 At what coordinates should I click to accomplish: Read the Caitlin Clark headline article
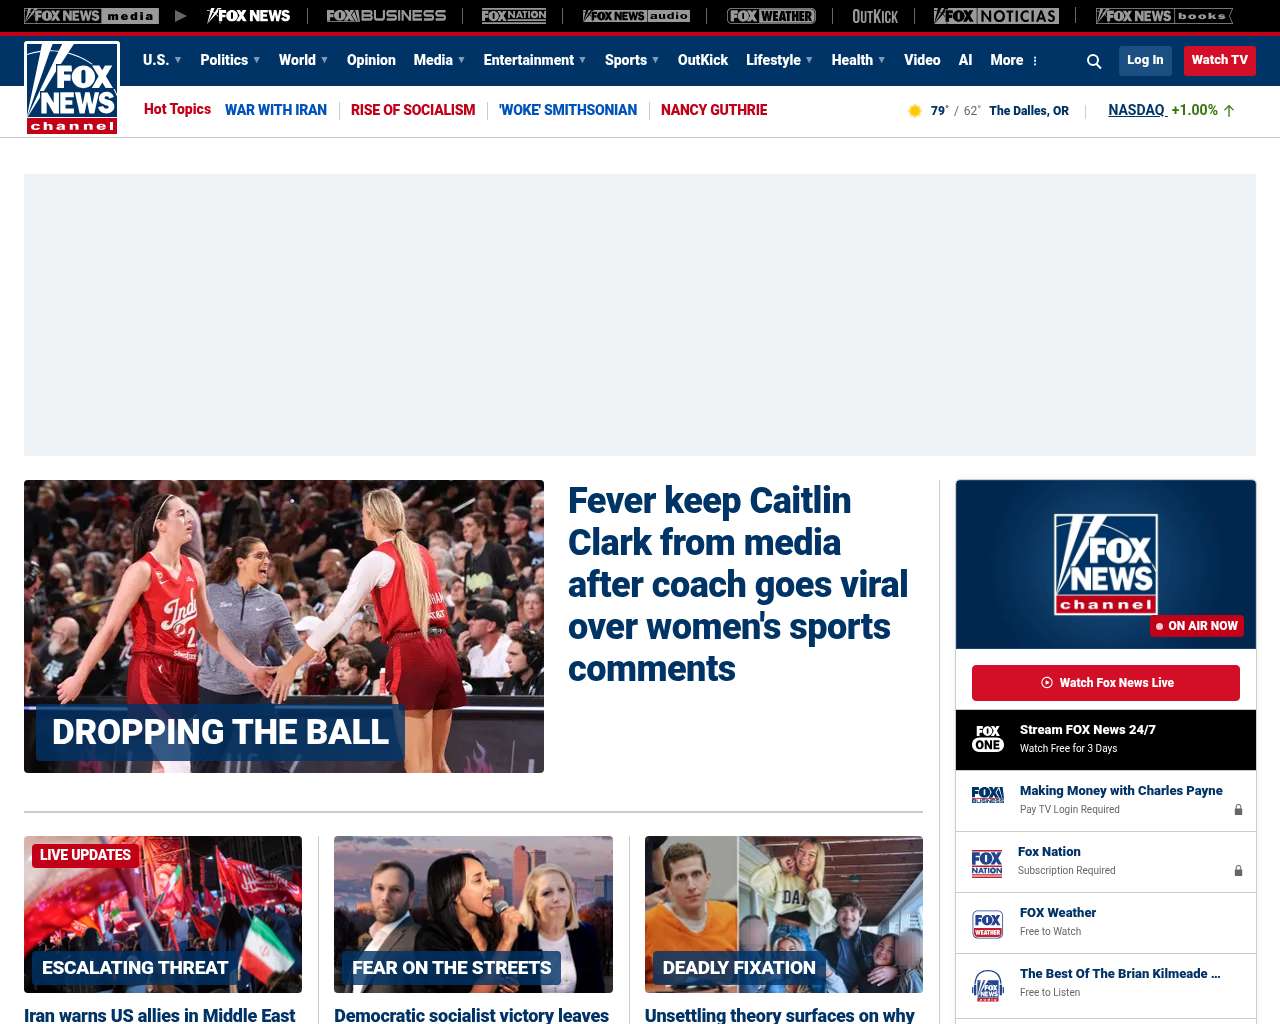pyautogui.click(x=738, y=584)
